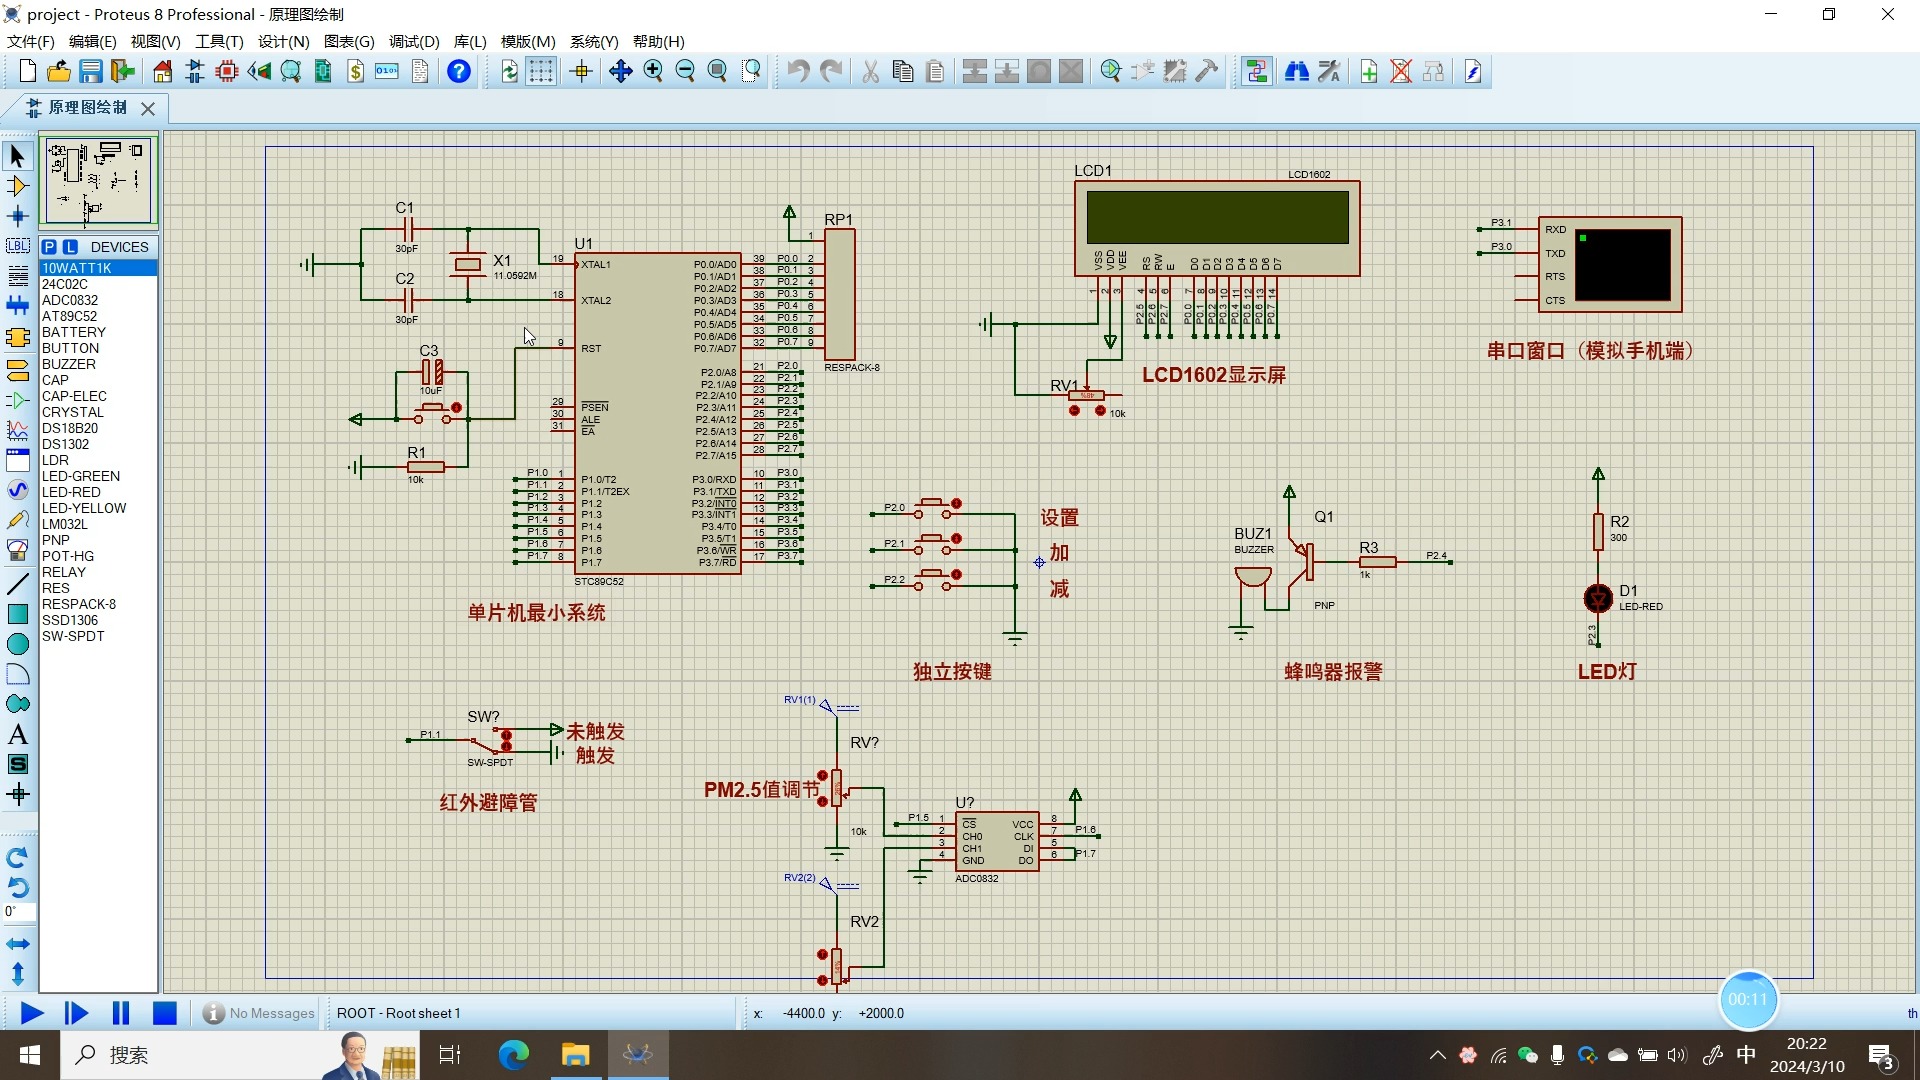Click the X-Mirror horizontal flip icon
The width and height of the screenshot is (1920, 1080).
coord(17,943)
